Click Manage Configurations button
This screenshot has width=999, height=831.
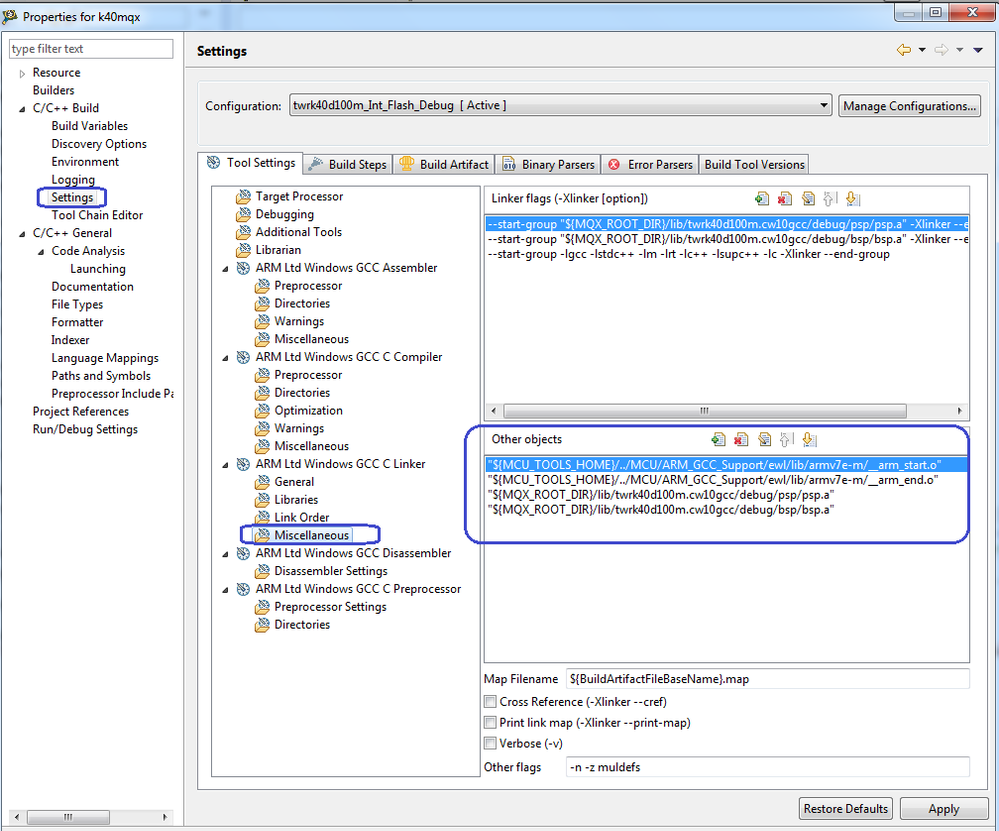(909, 106)
